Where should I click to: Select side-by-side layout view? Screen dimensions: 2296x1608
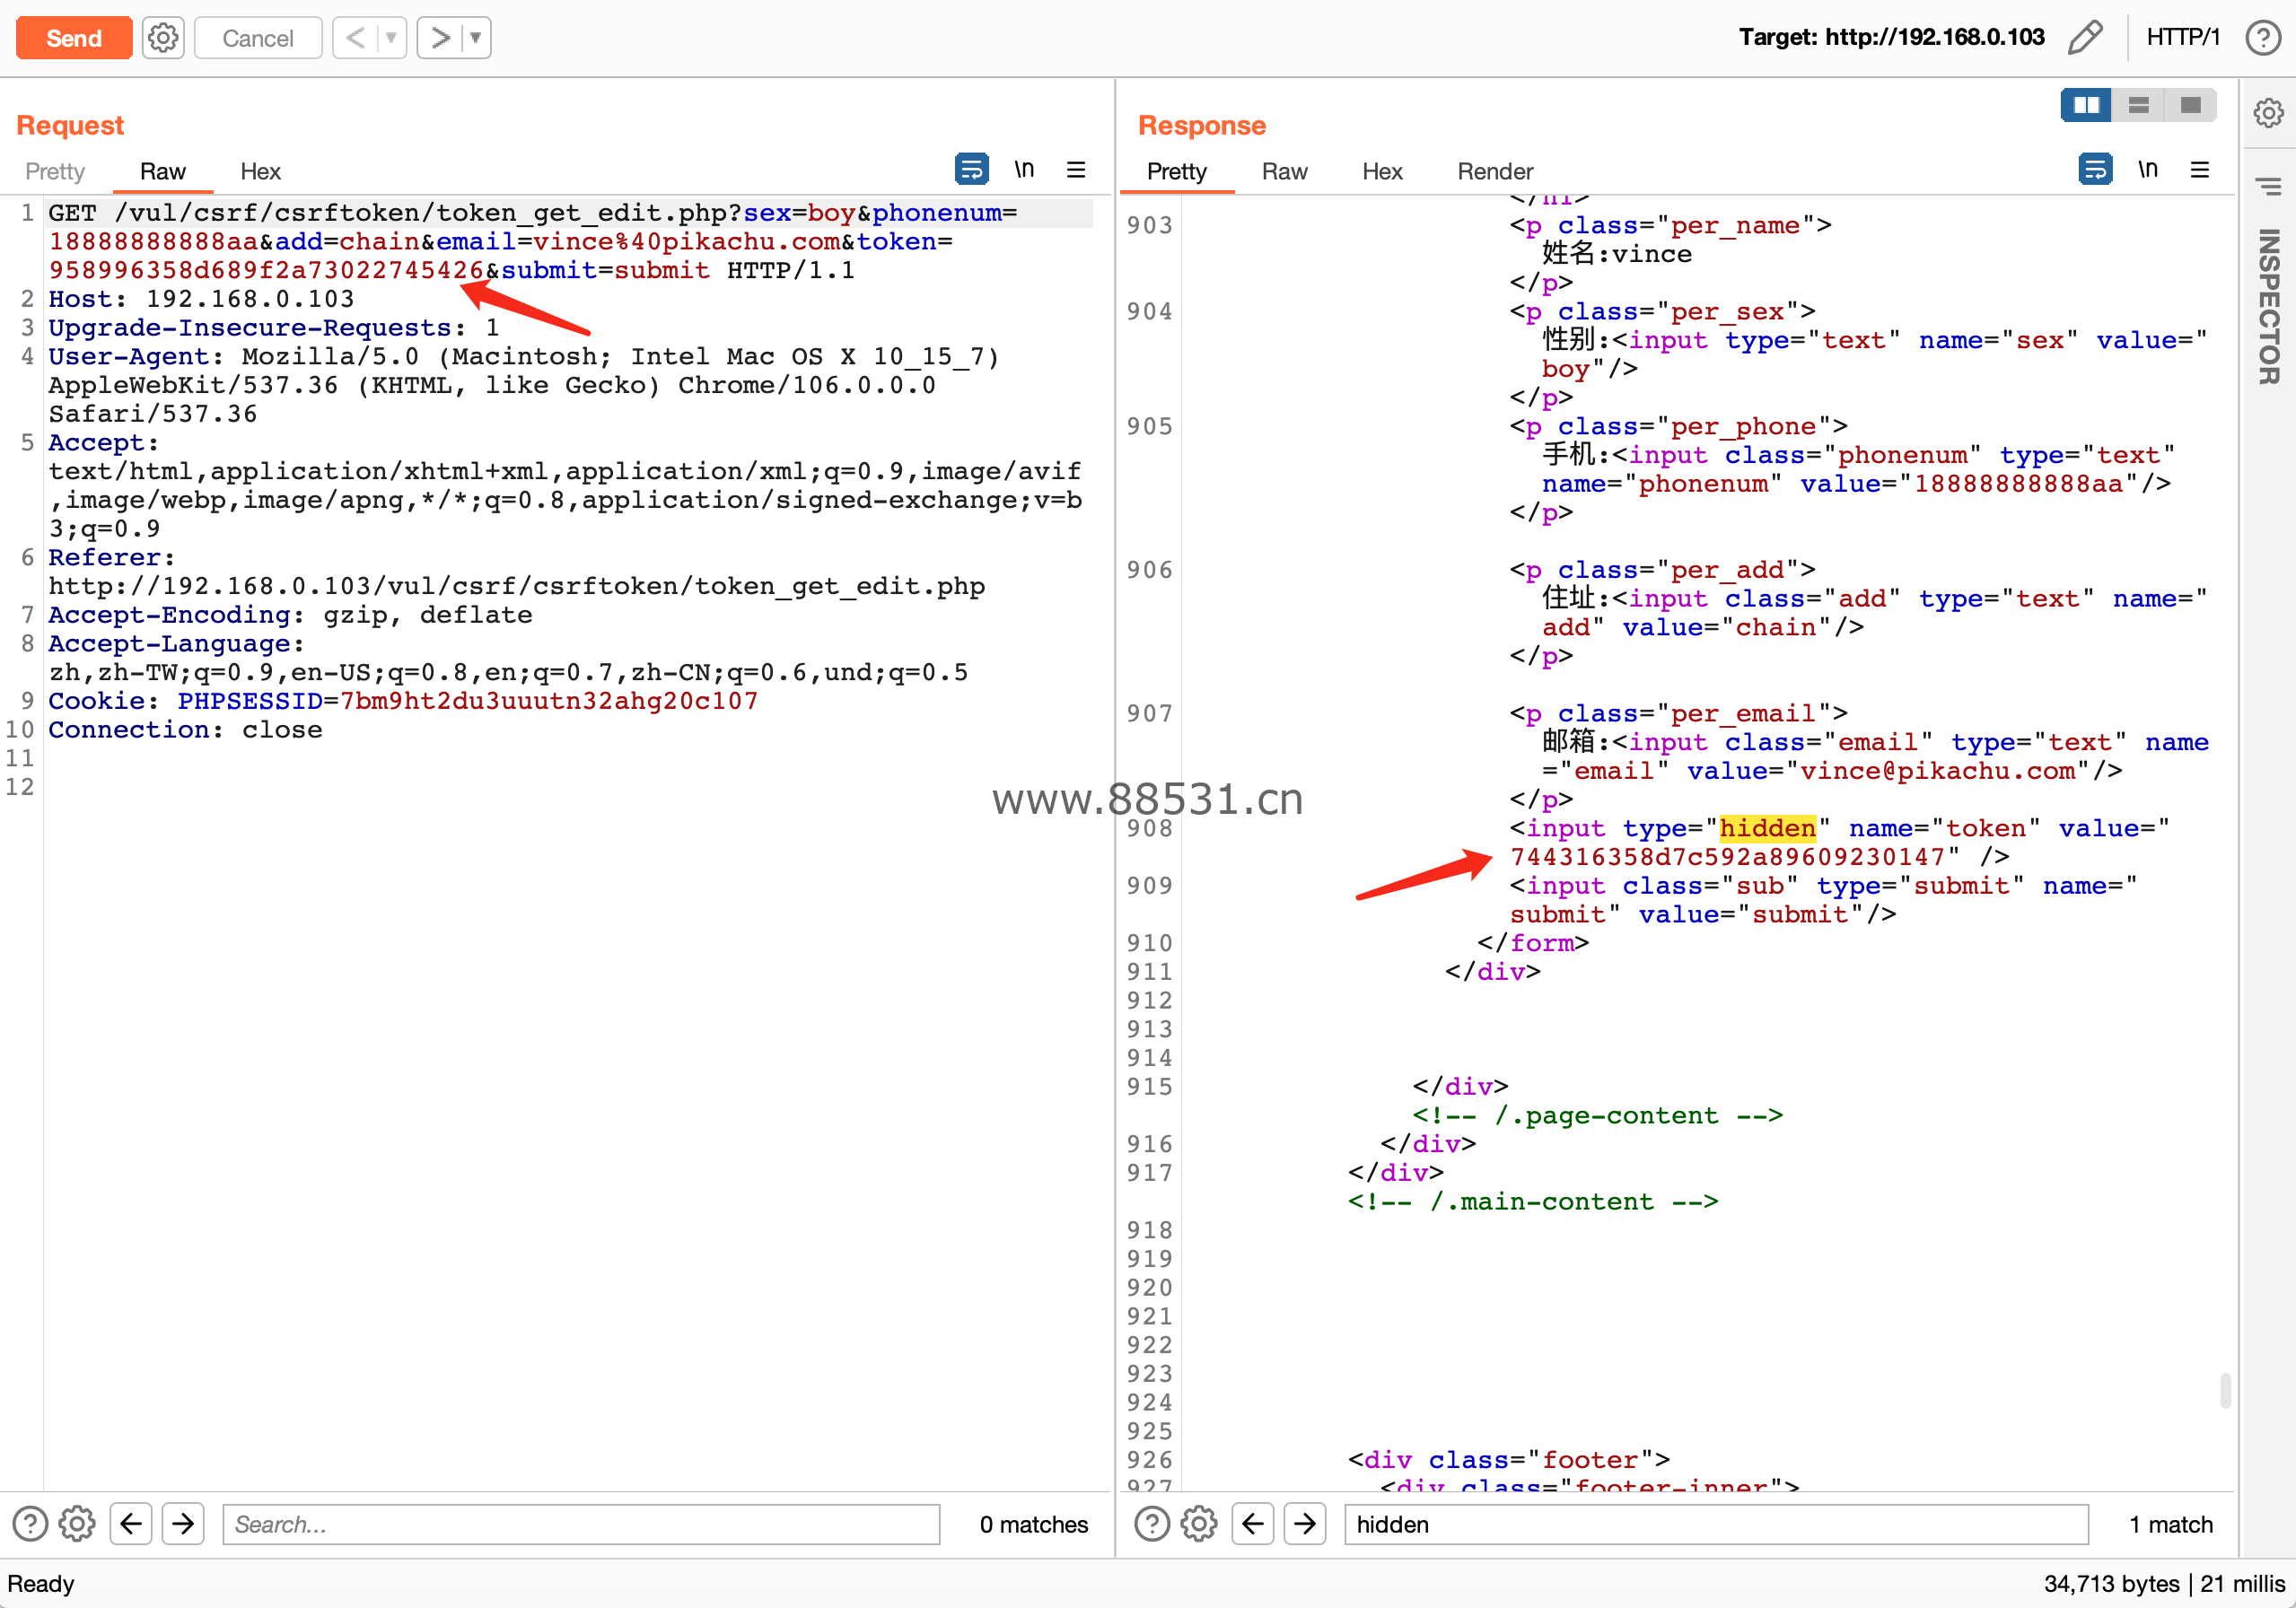(2086, 105)
